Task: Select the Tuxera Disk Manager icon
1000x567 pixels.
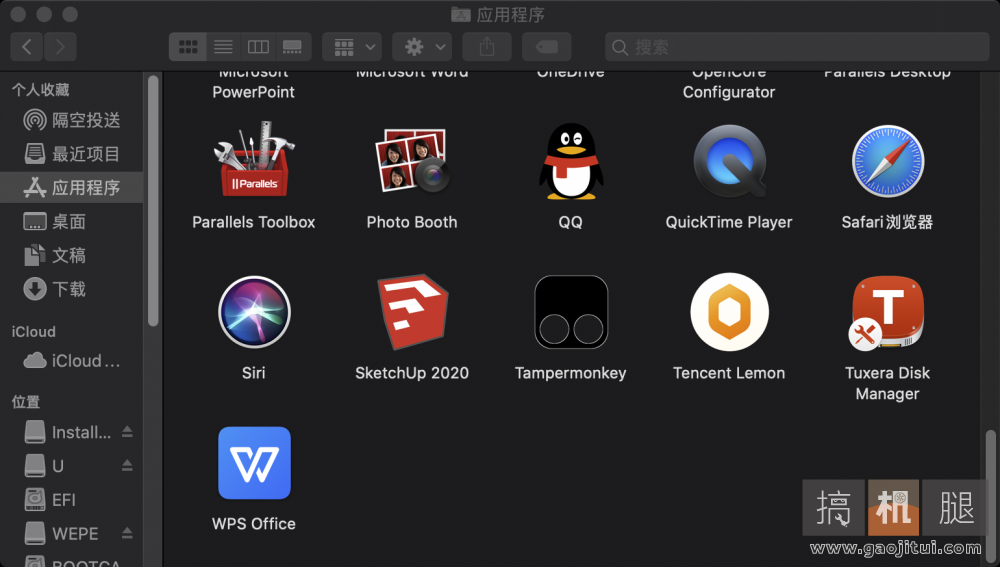Action: [887, 312]
